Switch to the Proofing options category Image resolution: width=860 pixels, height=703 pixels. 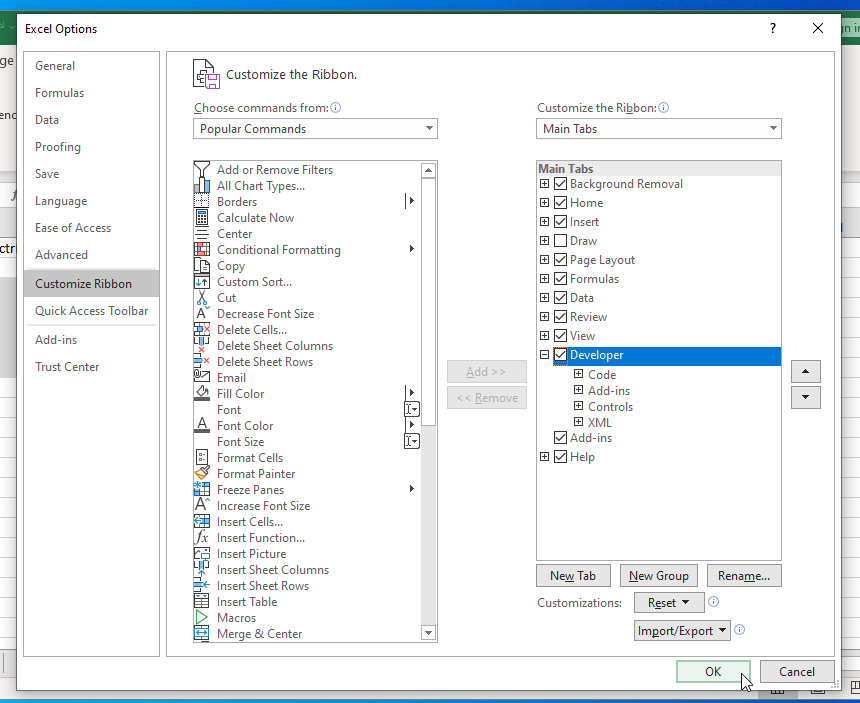pyautogui.click(x=92, y=147)
